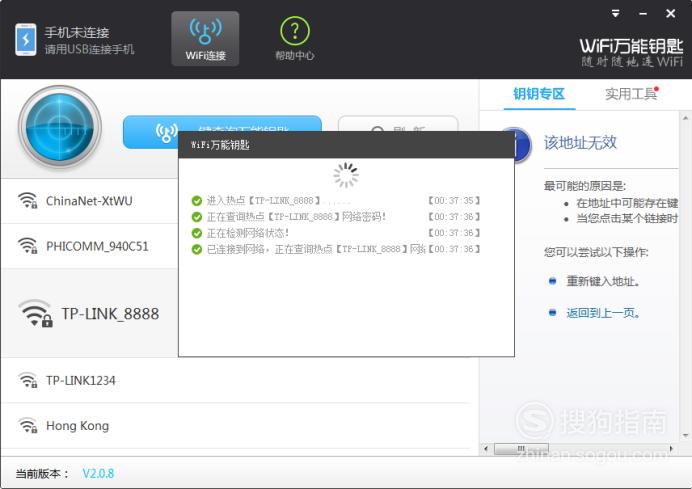Open the title bar dropdown menu arrow
This screenshot has height=489, width=692.
(x=615, y=14)
